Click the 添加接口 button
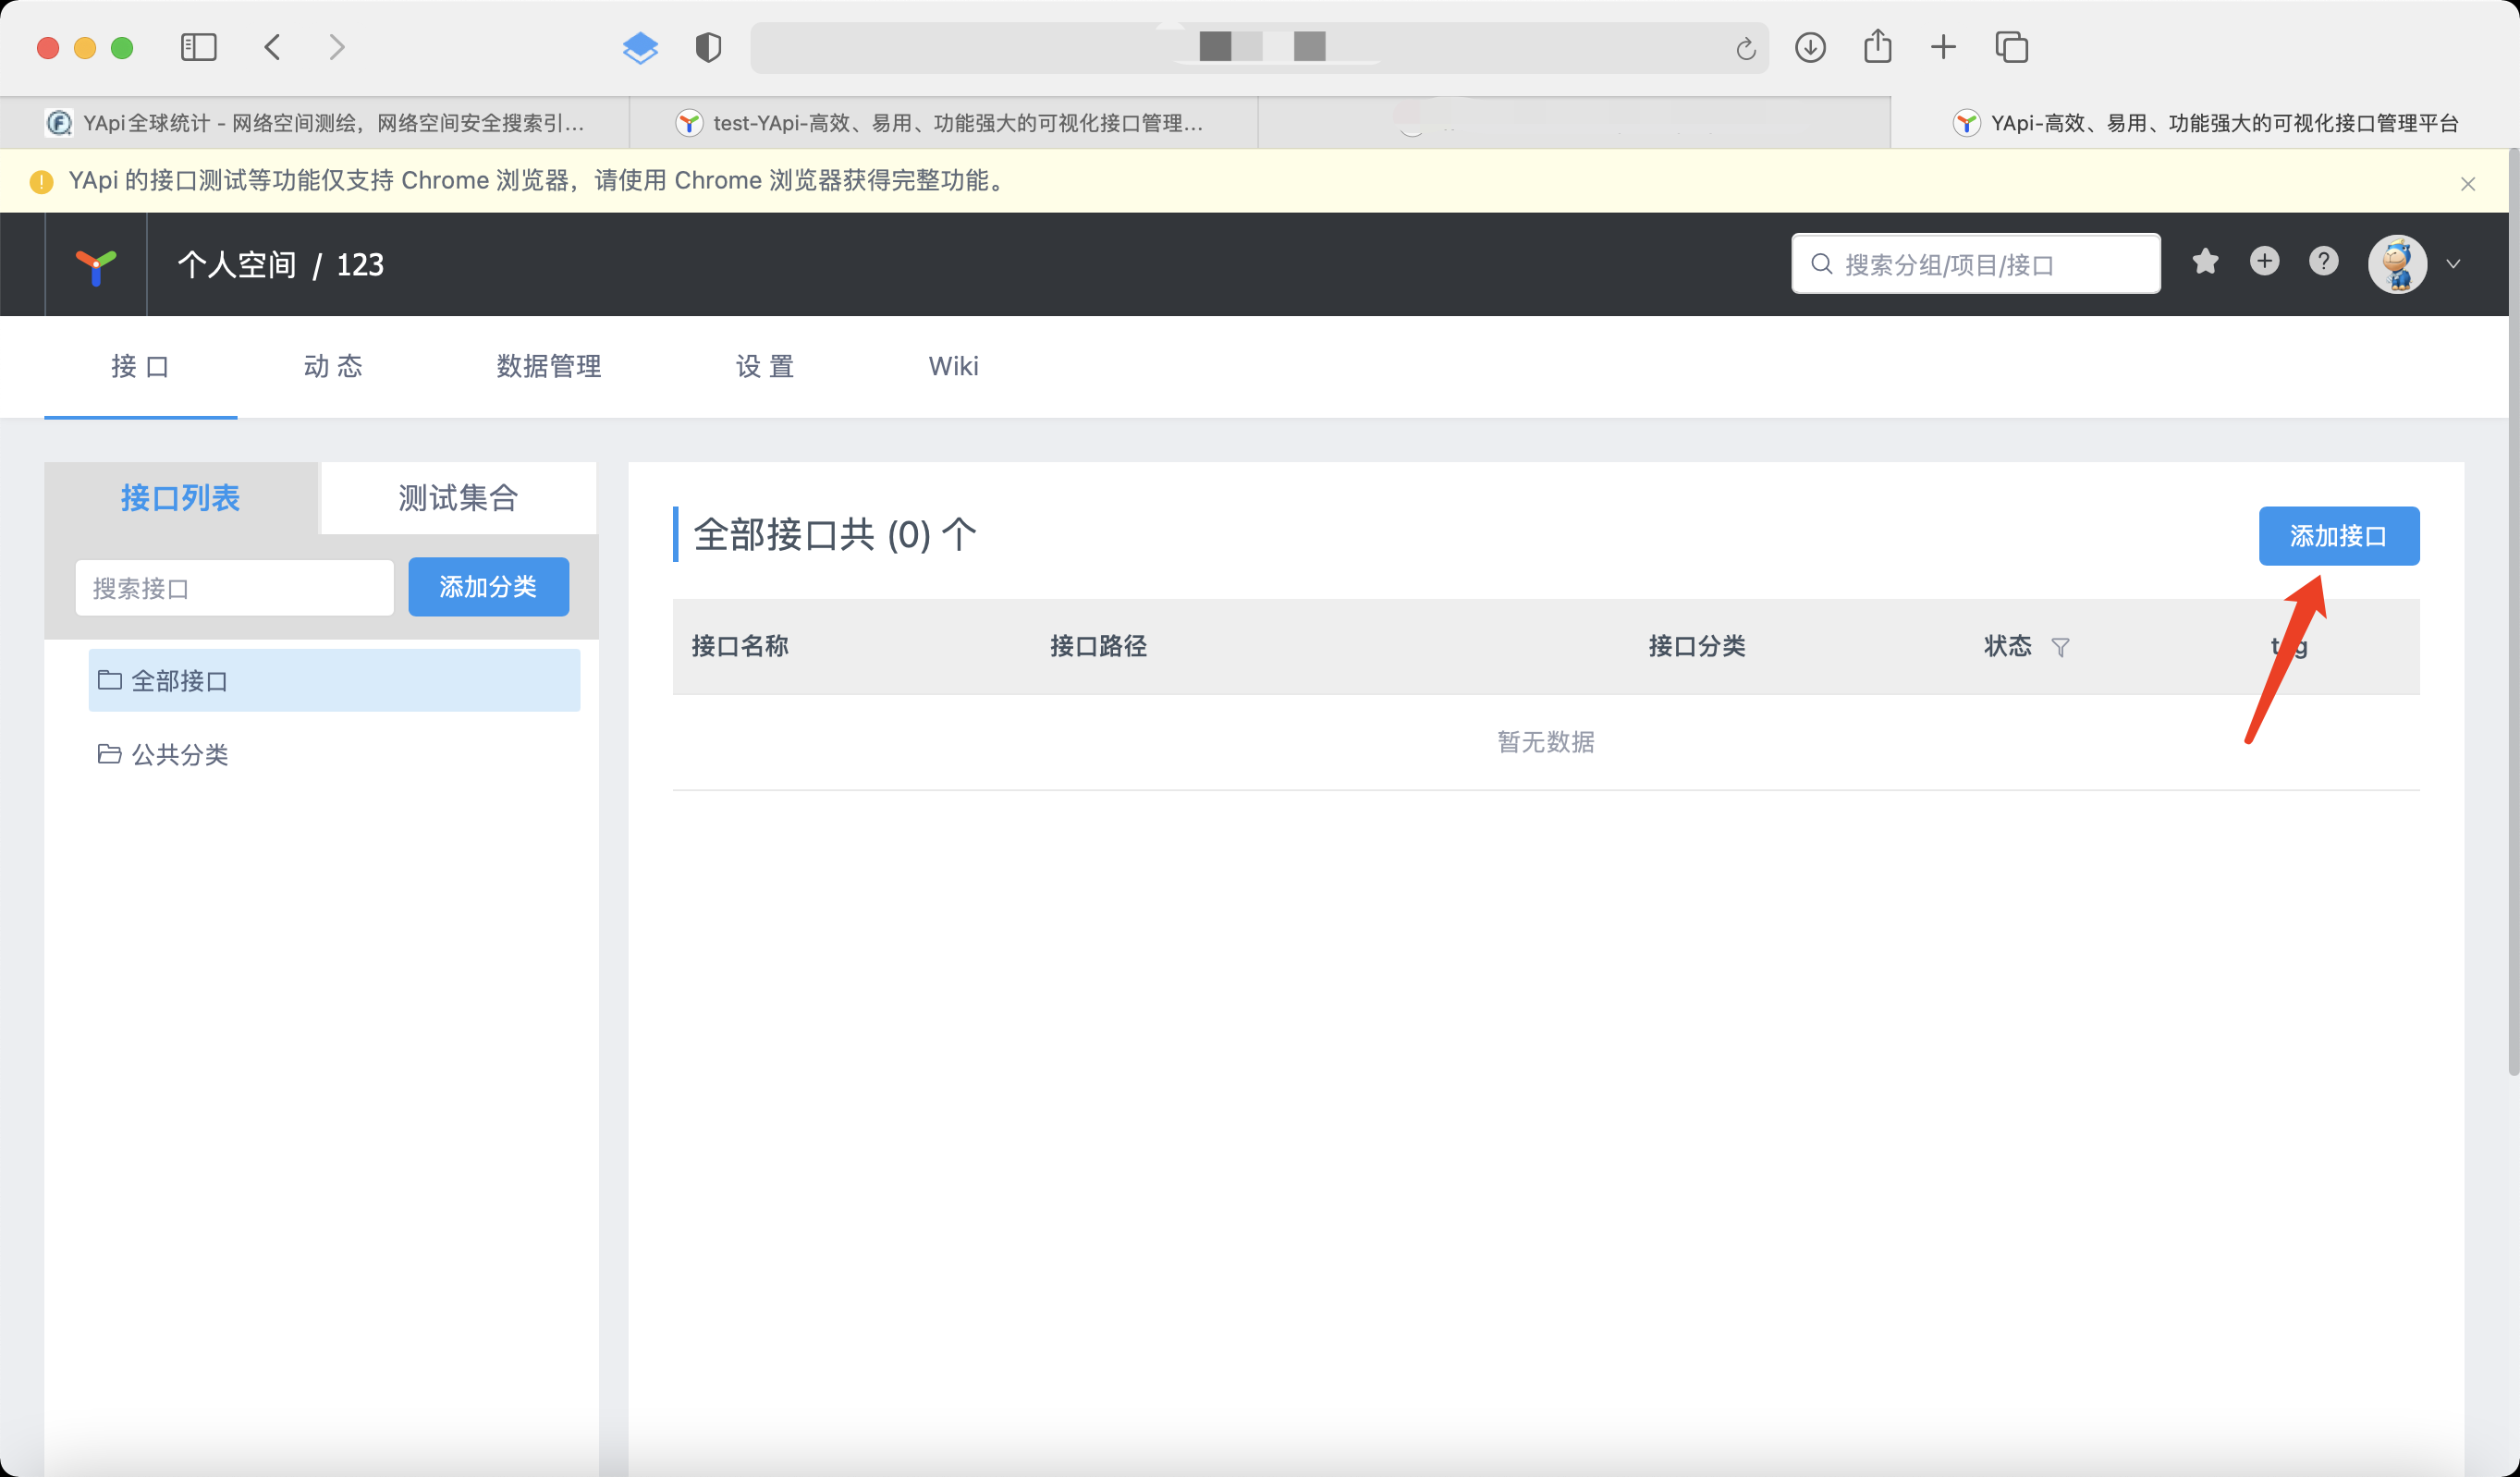Screen dimensions: 2520x1477 (x=2338, y=536)
